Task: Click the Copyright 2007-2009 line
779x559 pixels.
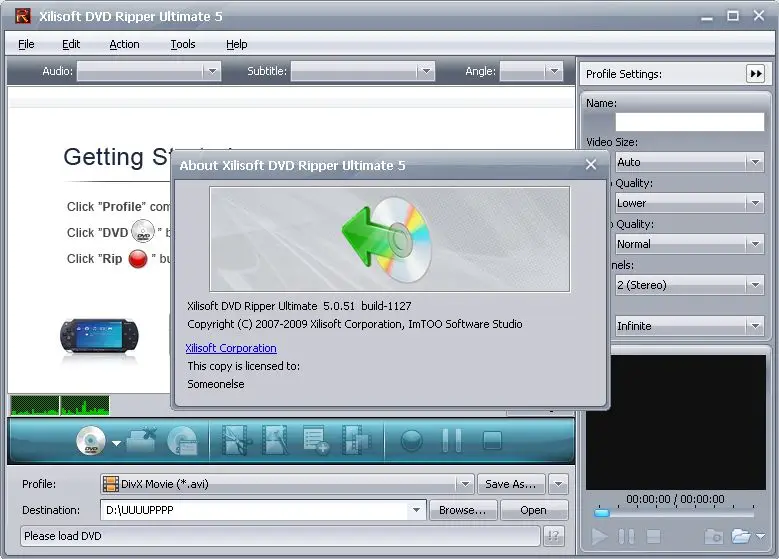Action: [355, 324]
